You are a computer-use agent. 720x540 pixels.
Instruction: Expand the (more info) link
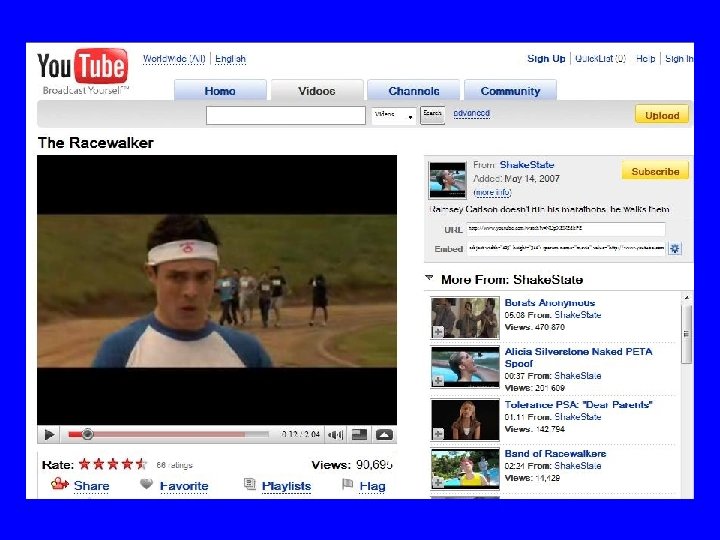tap(492, 192)
